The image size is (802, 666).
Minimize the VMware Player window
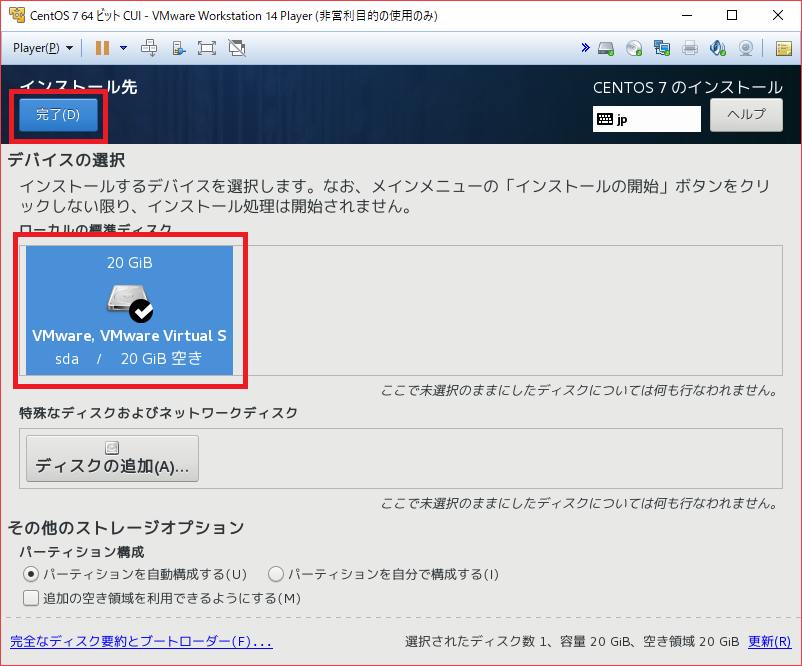point(687,15)
